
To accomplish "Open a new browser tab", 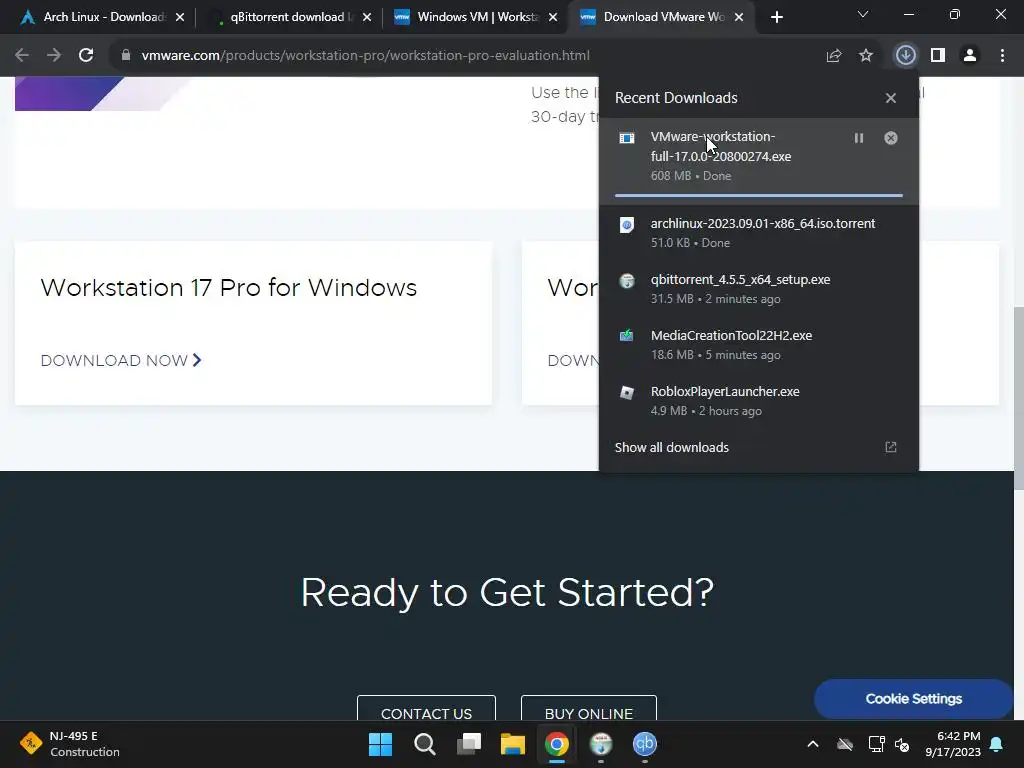I will [x=776, y=17].
